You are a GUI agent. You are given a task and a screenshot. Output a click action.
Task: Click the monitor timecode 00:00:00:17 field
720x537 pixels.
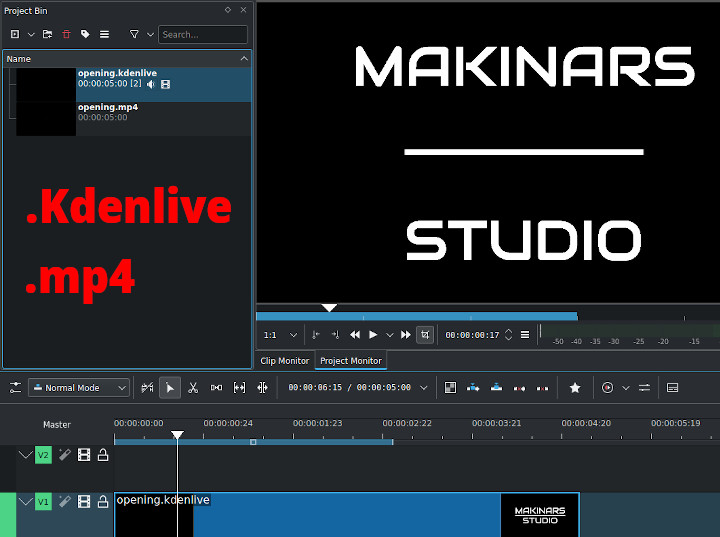click(472, 335)
